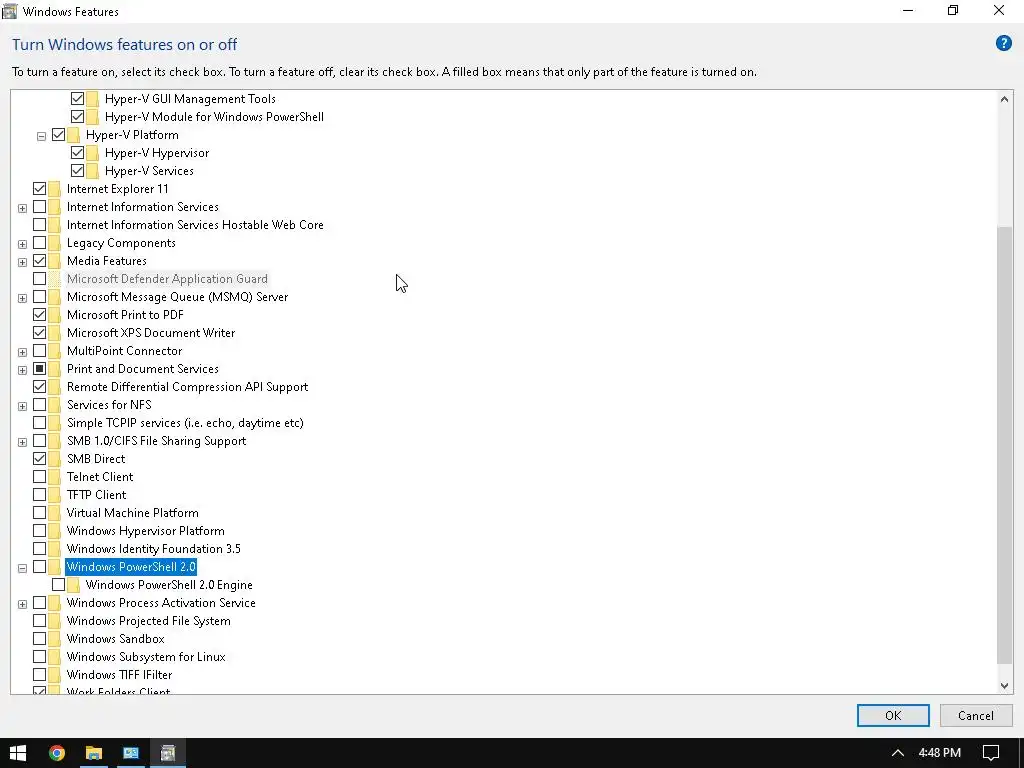Check Windows PowerShell 2.0 Engine checkbox

pyautogui.click(x=58, y=584)
